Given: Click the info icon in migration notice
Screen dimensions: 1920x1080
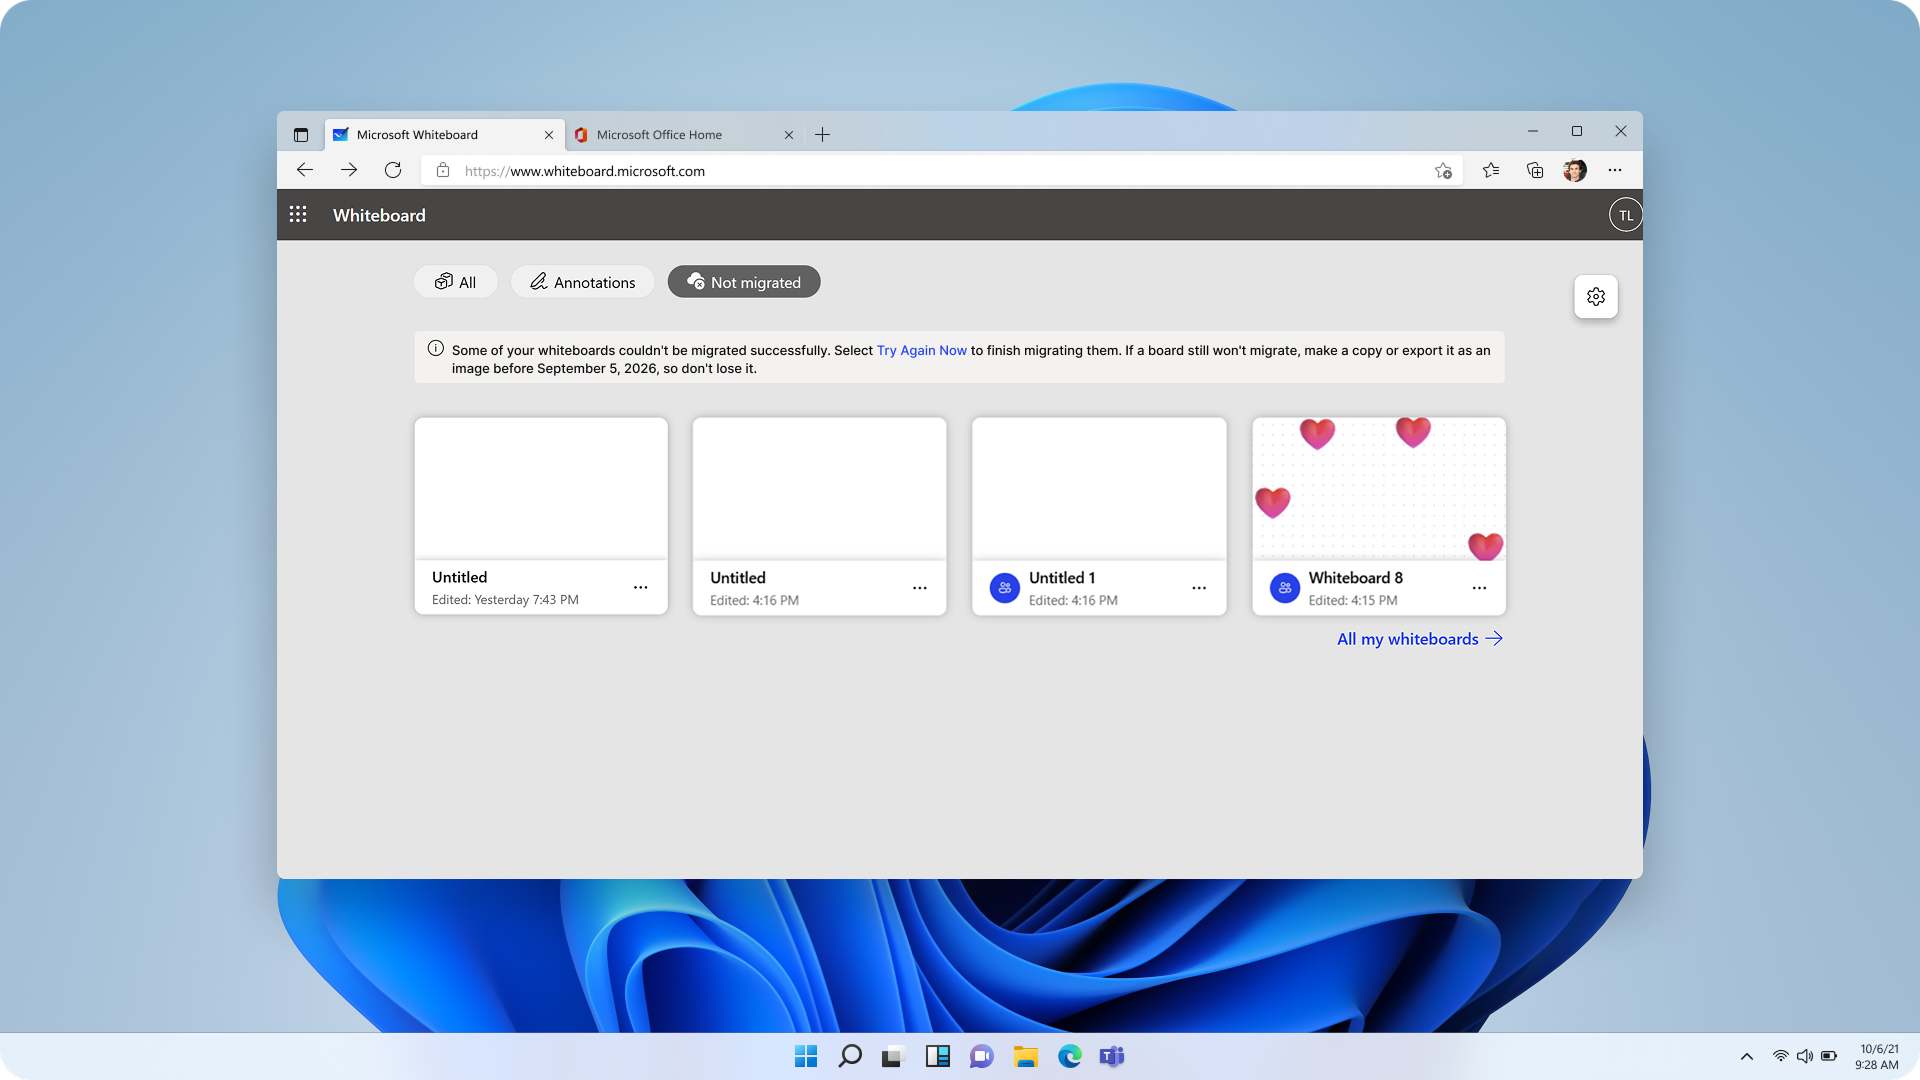Looking at the screenshot, I should pos(436,349).
